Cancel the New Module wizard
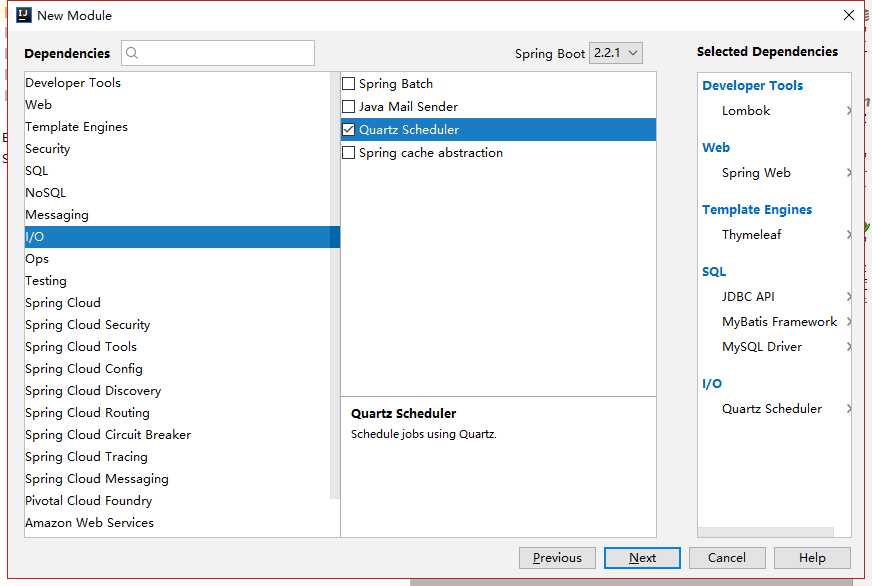 pos(727,558)
